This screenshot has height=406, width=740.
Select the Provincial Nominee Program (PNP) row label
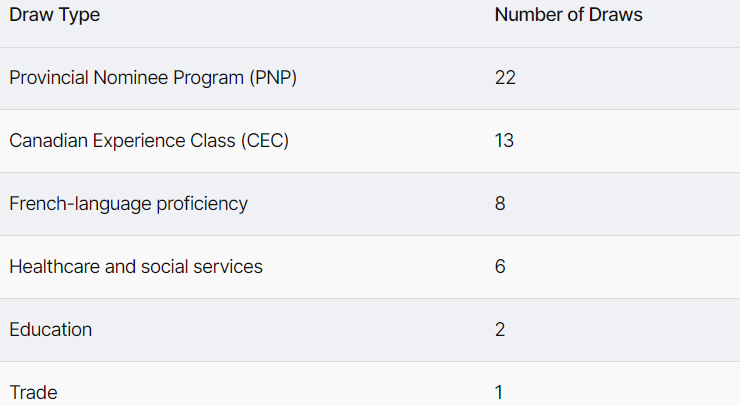coord(153,78)
